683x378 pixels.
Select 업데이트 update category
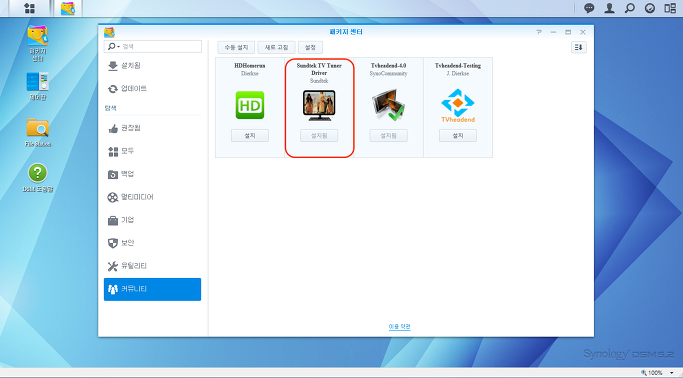pyautogui.click(x=152, y=89)
